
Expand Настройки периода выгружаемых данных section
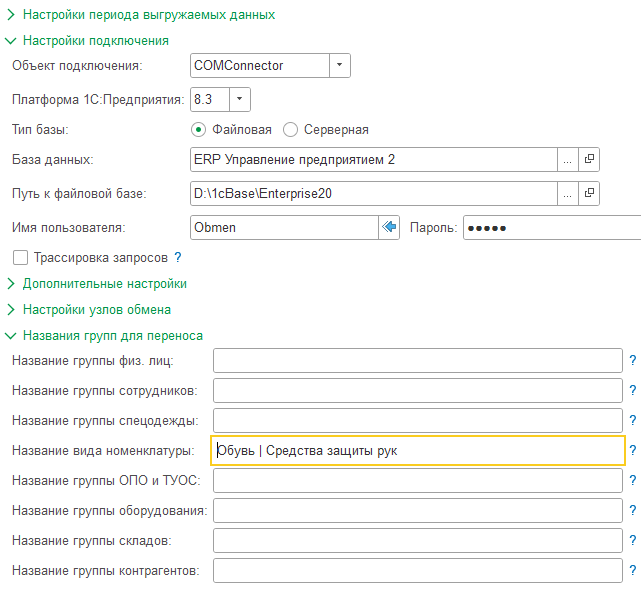11,15
